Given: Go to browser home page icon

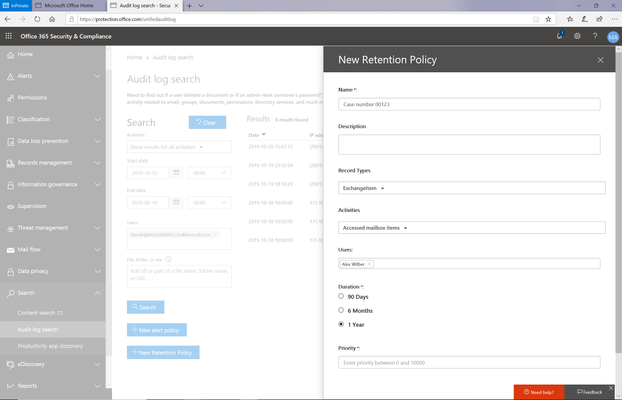Looking at the screenshot, I should pos(52,19).
